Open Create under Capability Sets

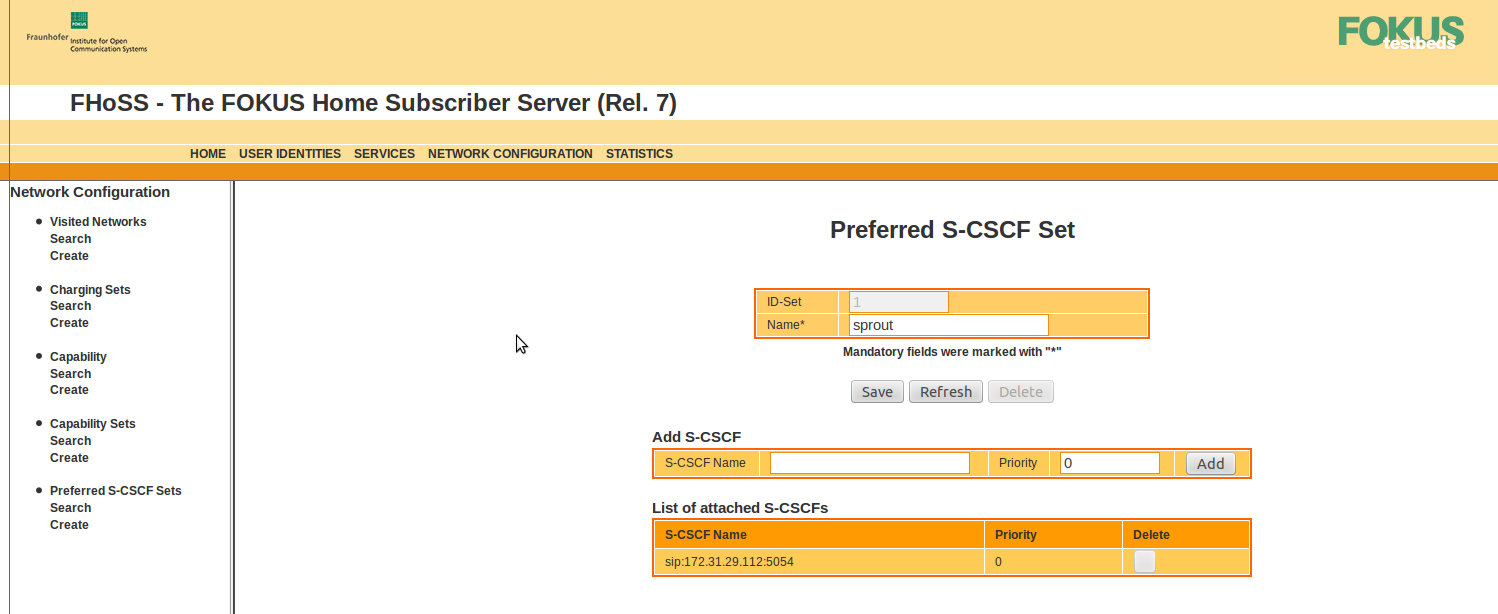pyautogui.click(x=68, y=457)
